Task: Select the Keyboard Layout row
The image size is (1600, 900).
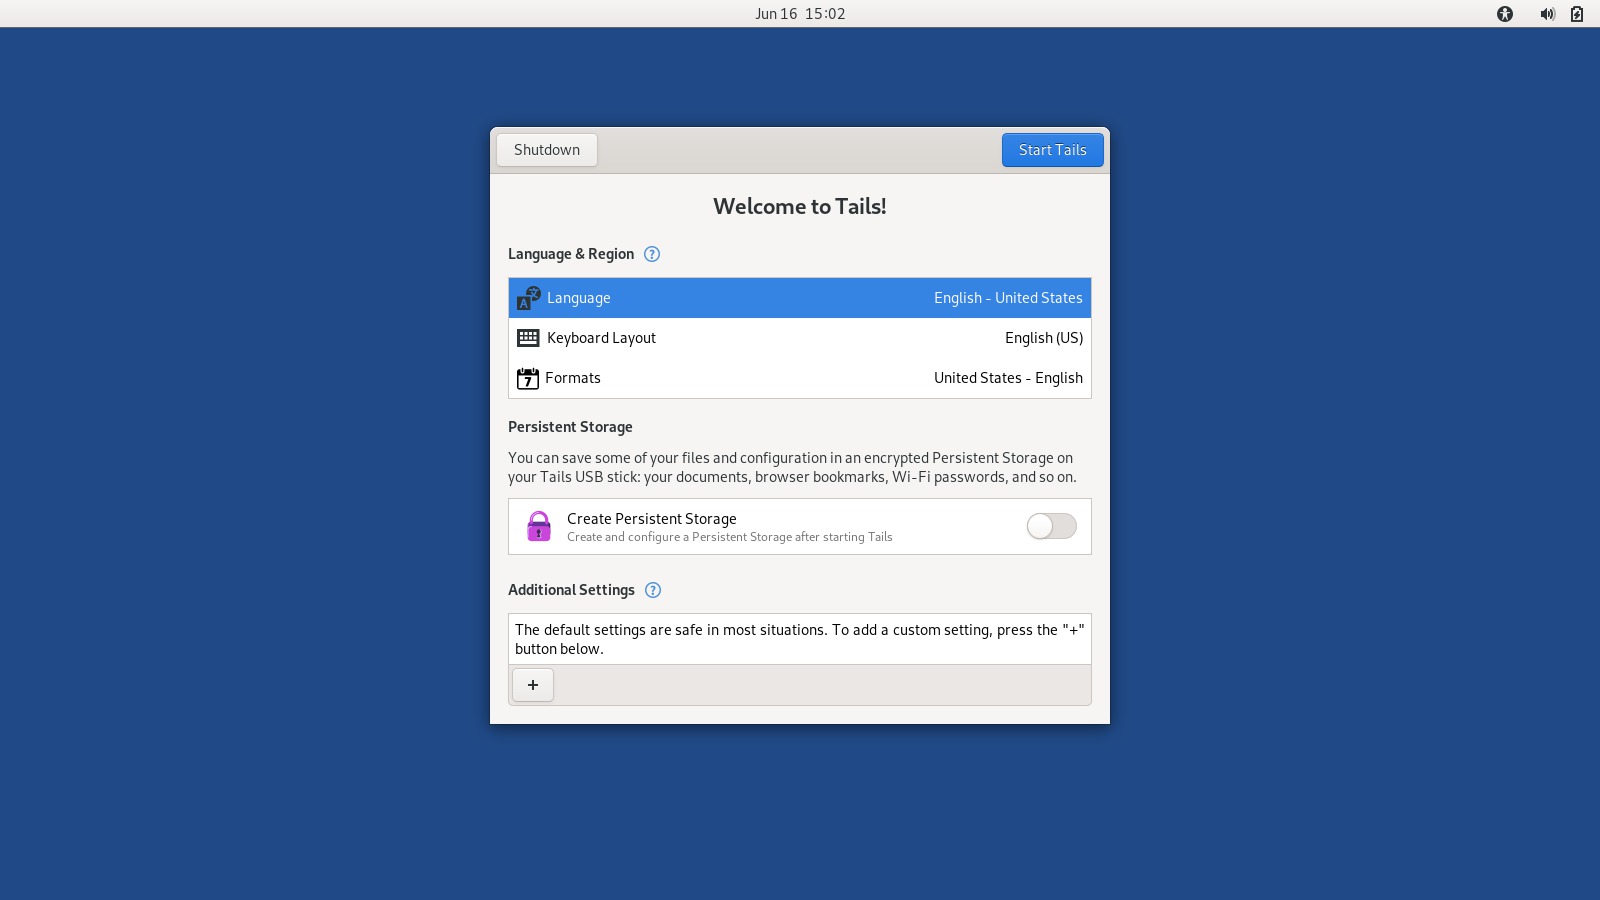Action: pyautogui.click(x=800, y=338)
